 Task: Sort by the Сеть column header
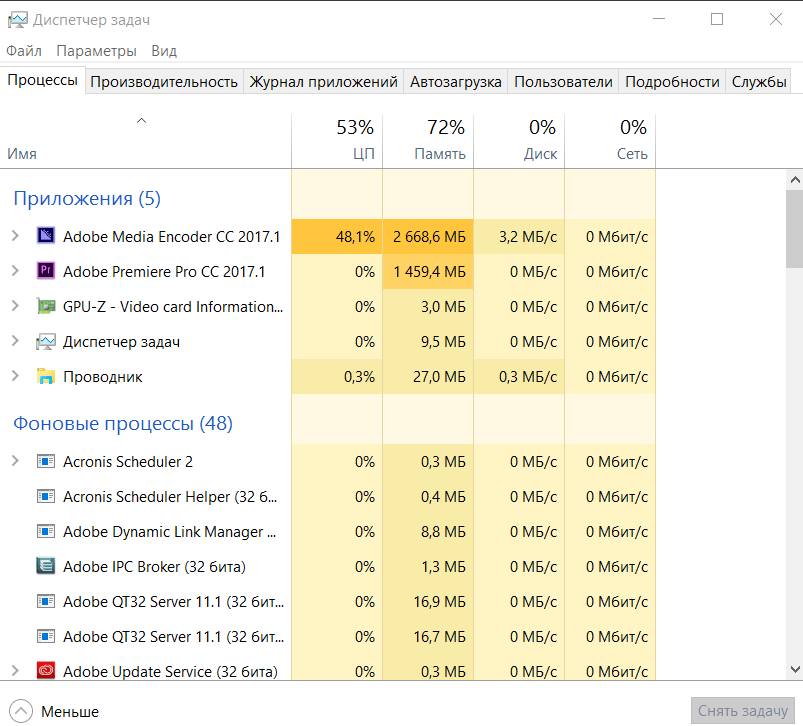coord(610,141)
